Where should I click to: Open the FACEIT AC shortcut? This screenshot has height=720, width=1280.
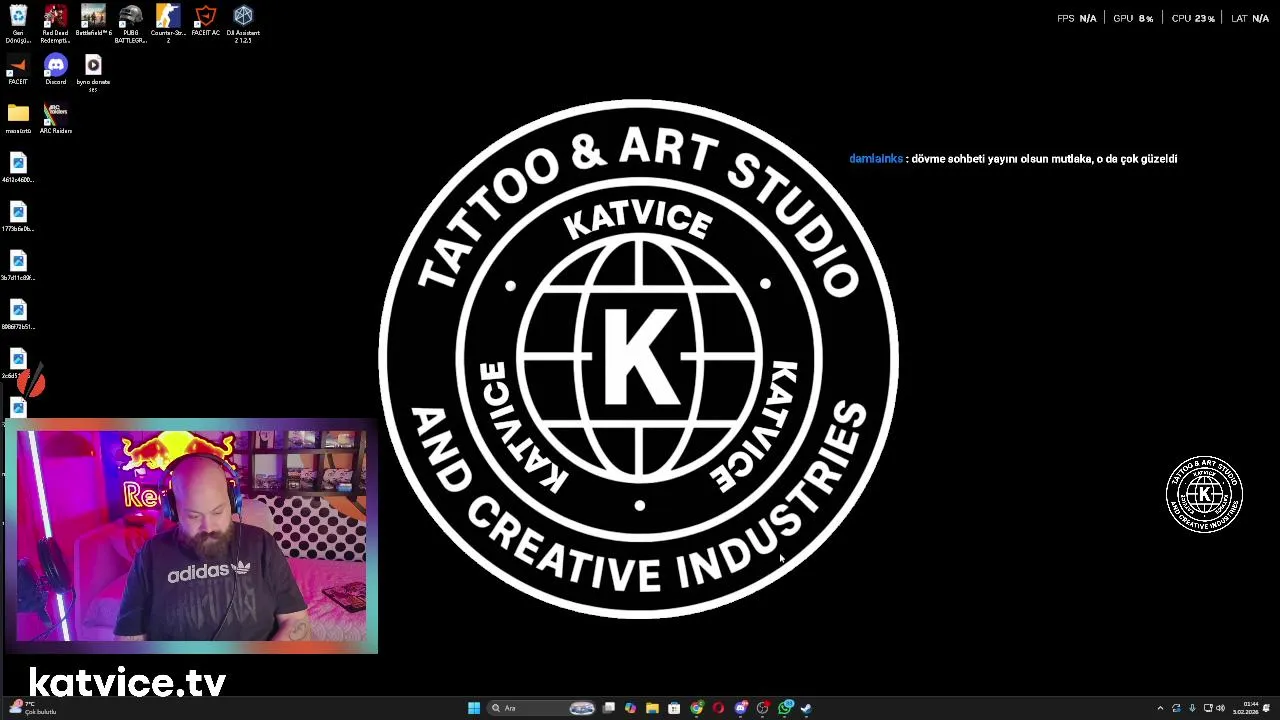pyautogui.click(x=205, y=22)
